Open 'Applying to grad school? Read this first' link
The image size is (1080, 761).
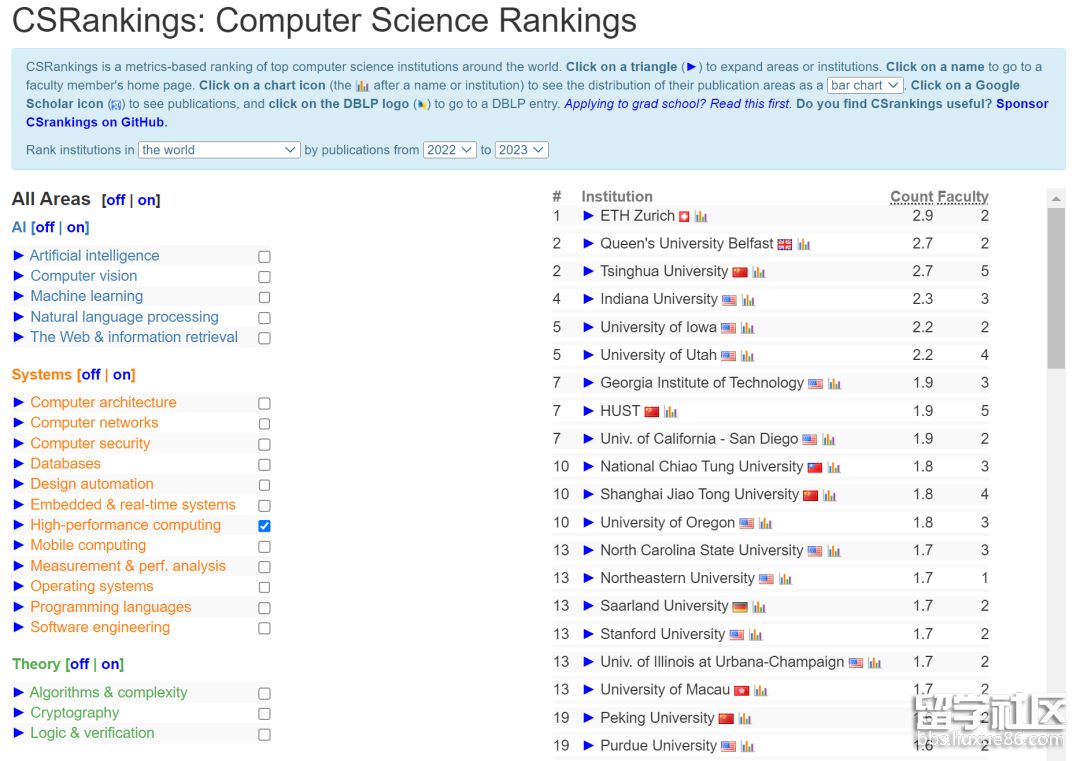pos(678,103)
